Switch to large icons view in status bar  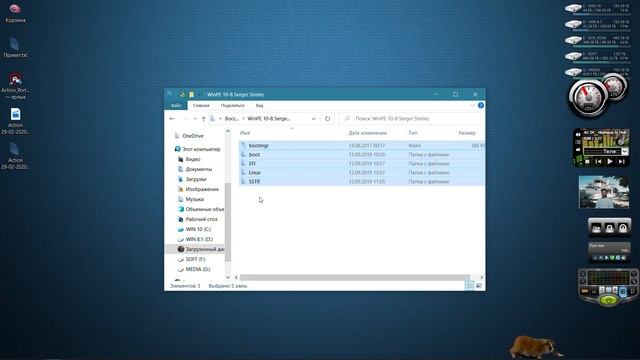tap(479, 286)
